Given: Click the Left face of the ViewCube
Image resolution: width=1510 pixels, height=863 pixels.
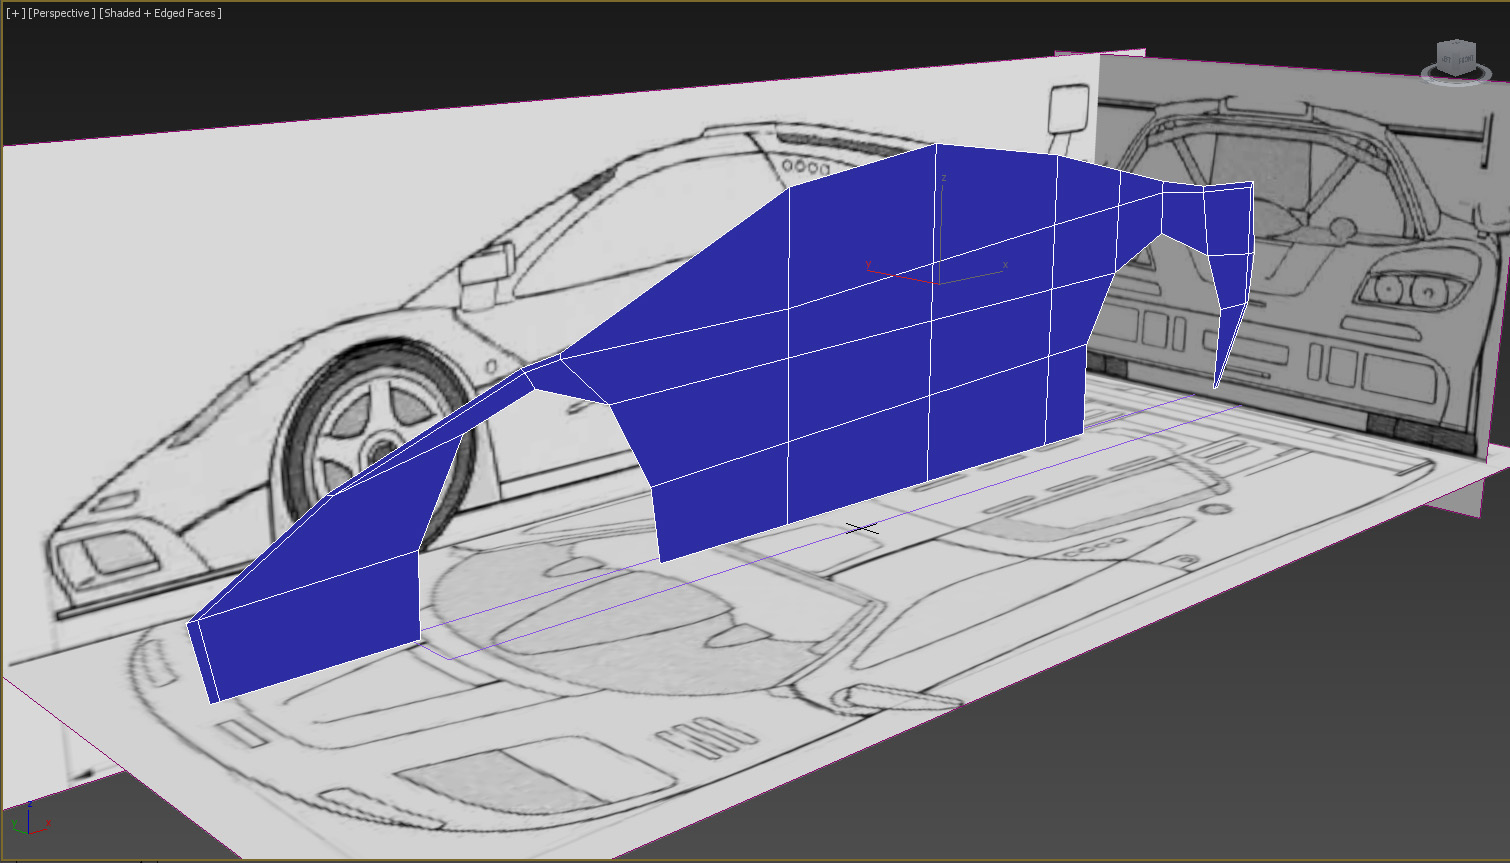Looking at the screenshot, I should pyautogui.click(x=1447, y=60).
